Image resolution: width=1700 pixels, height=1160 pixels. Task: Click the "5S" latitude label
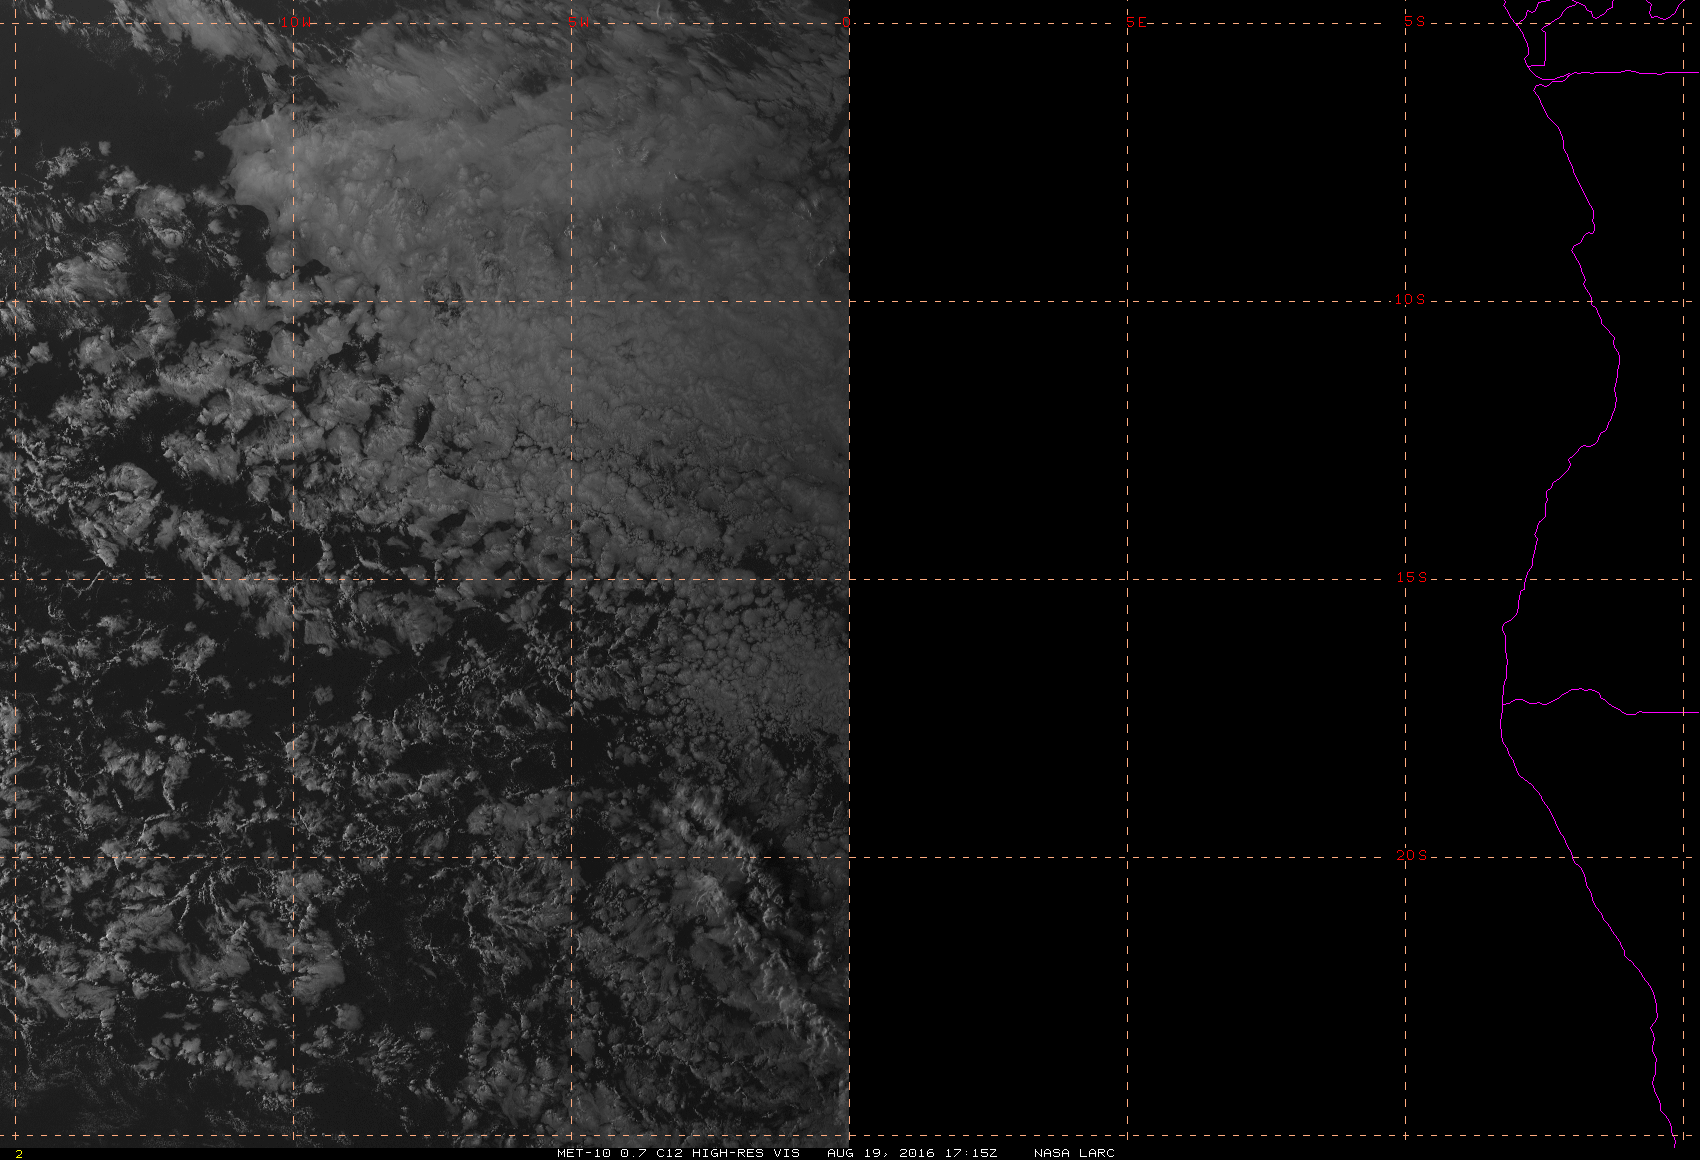click(1414, 21)
